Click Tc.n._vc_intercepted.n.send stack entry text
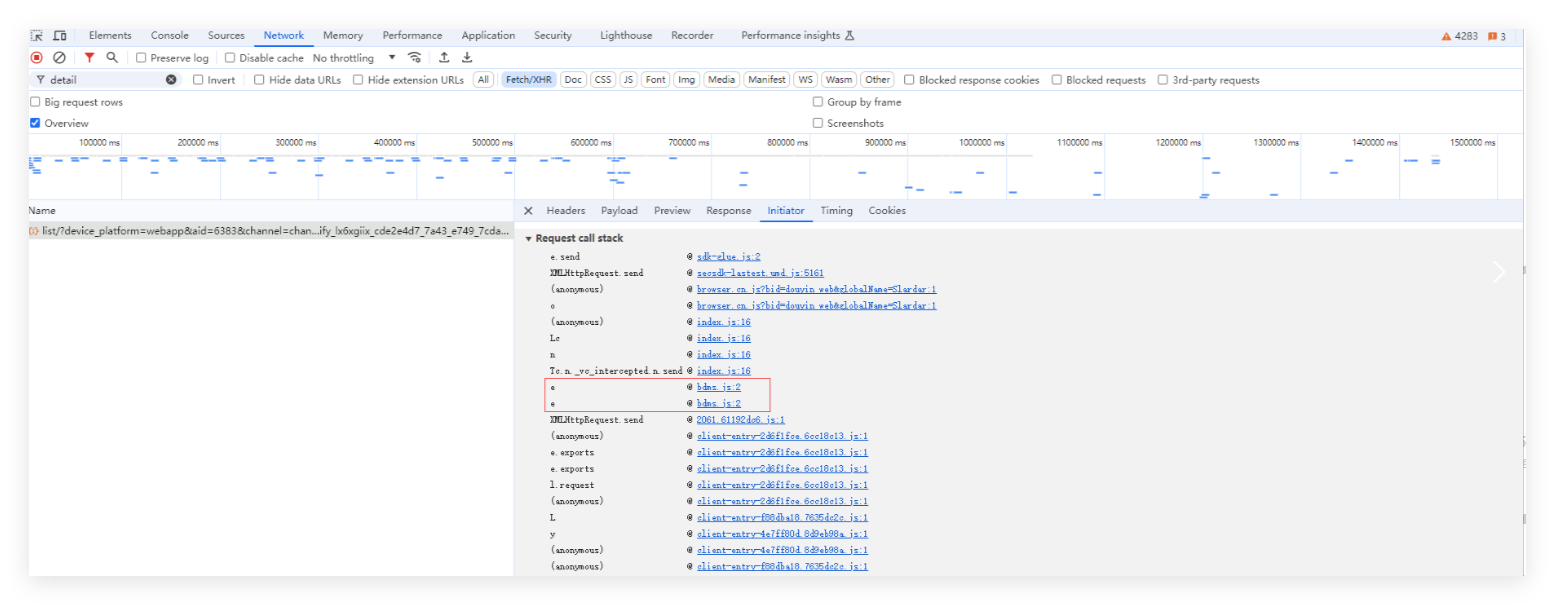The height and width of the screenshot is (605, 1555). pos(616,371)
